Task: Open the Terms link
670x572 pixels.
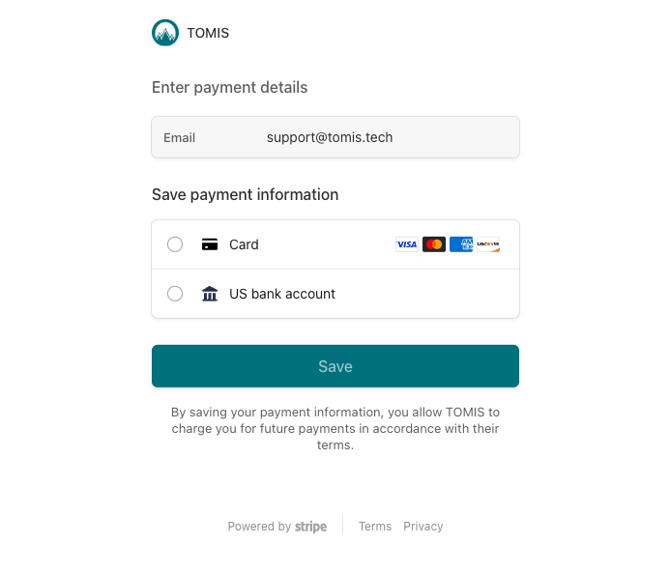Action: coord(375,526)
